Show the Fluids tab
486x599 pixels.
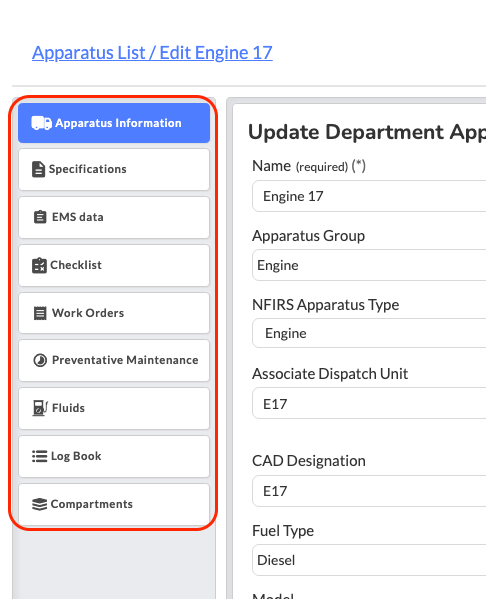(114, 408)
